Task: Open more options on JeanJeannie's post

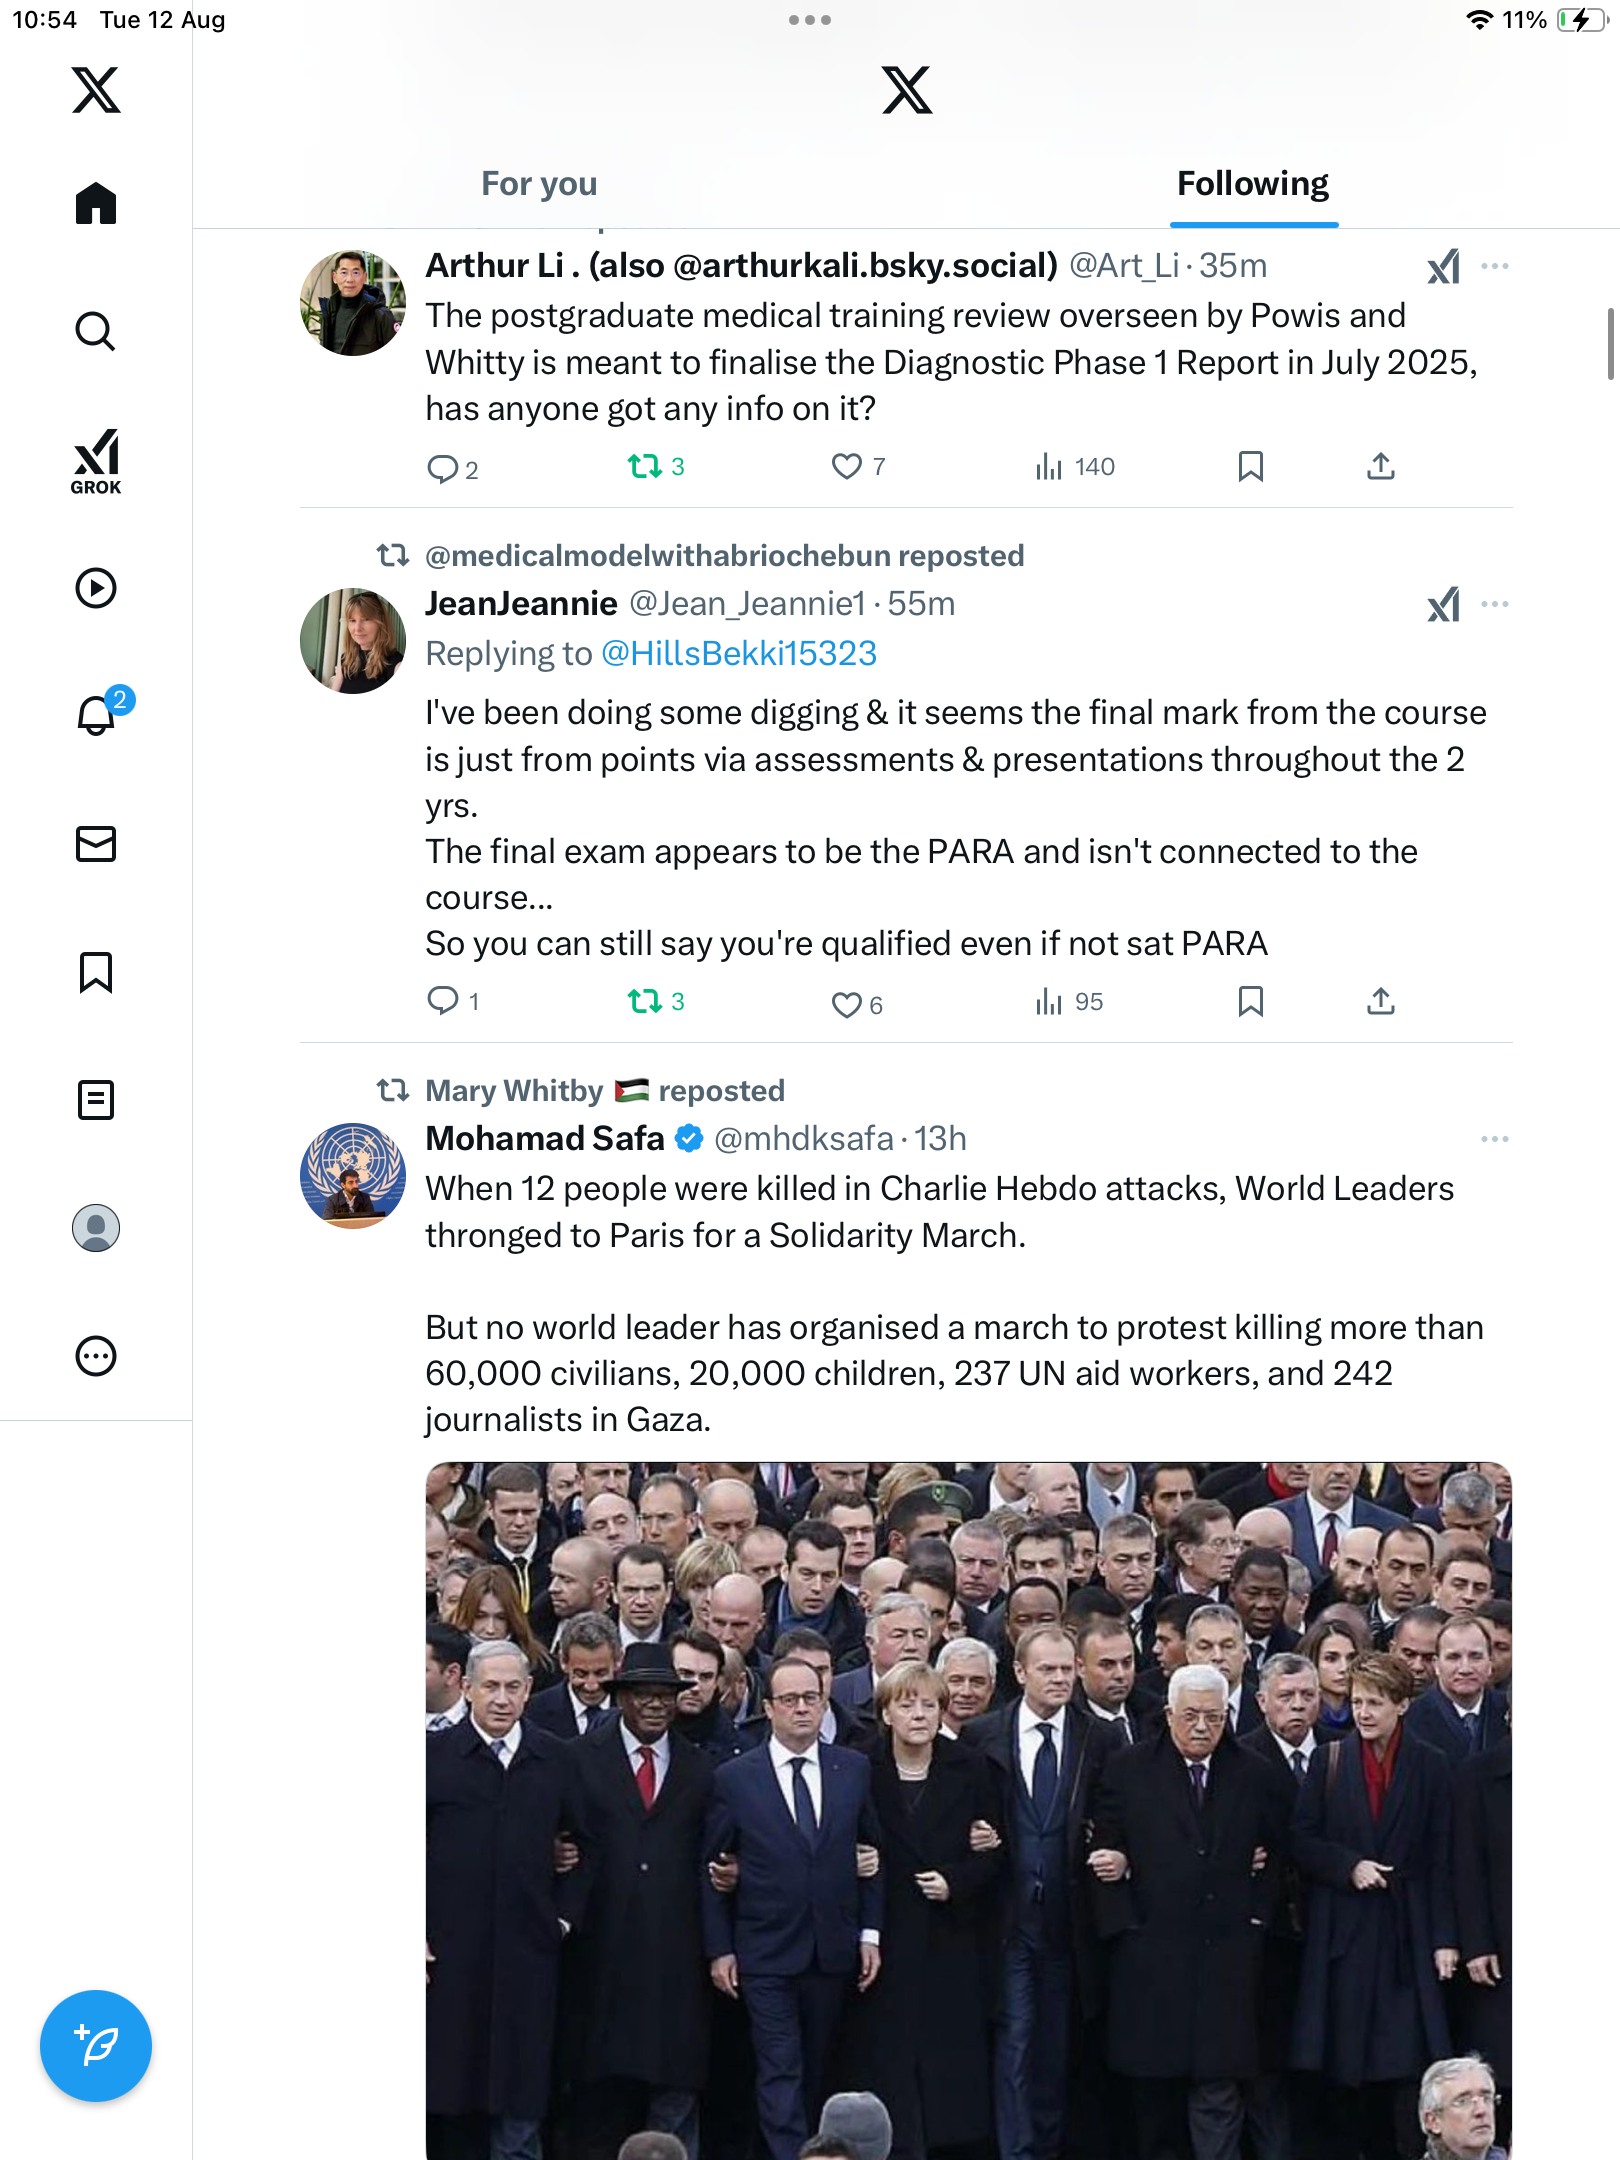Action: (1494, 604)
